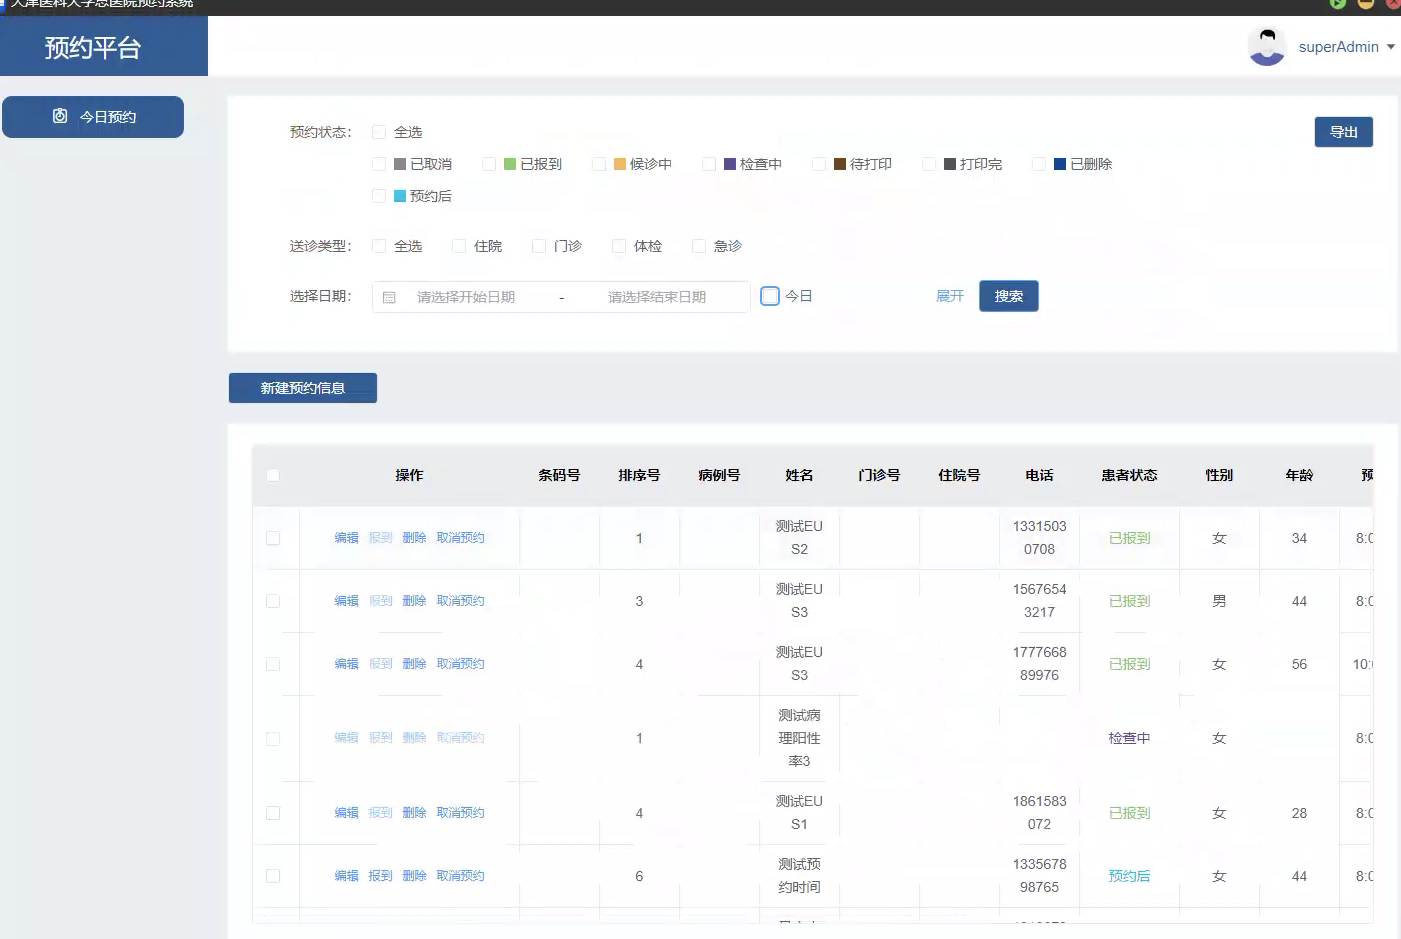Click the green 已报到 color swatch

coord(510,164)
